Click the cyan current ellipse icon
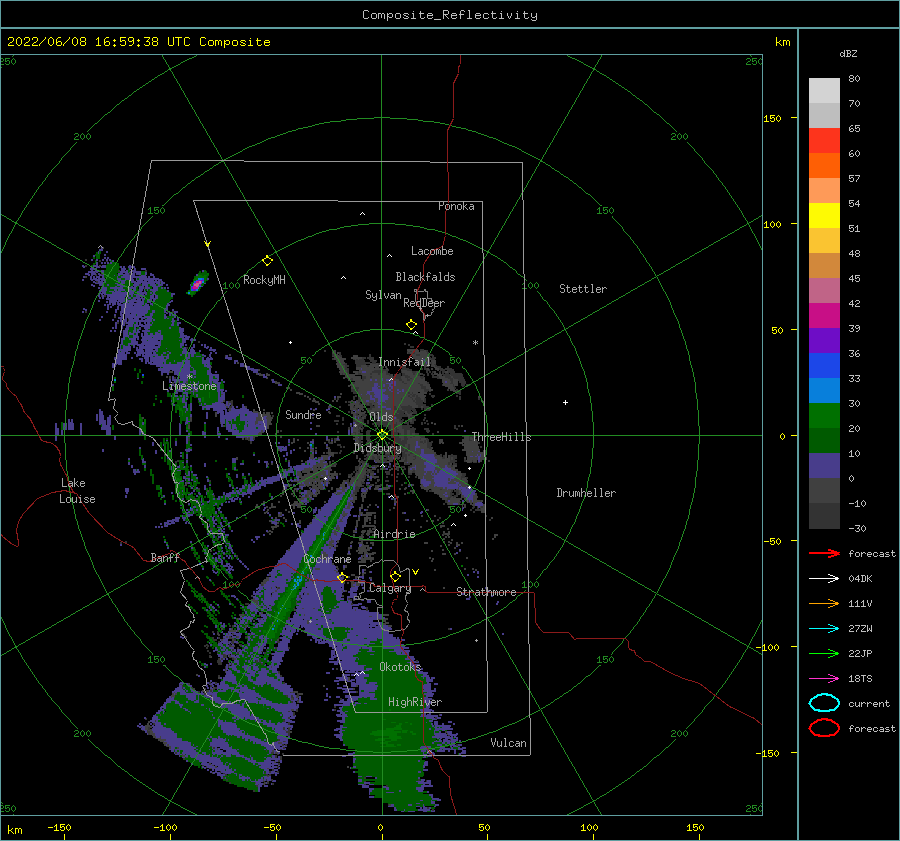900x841 pixels. coord(824,703)
